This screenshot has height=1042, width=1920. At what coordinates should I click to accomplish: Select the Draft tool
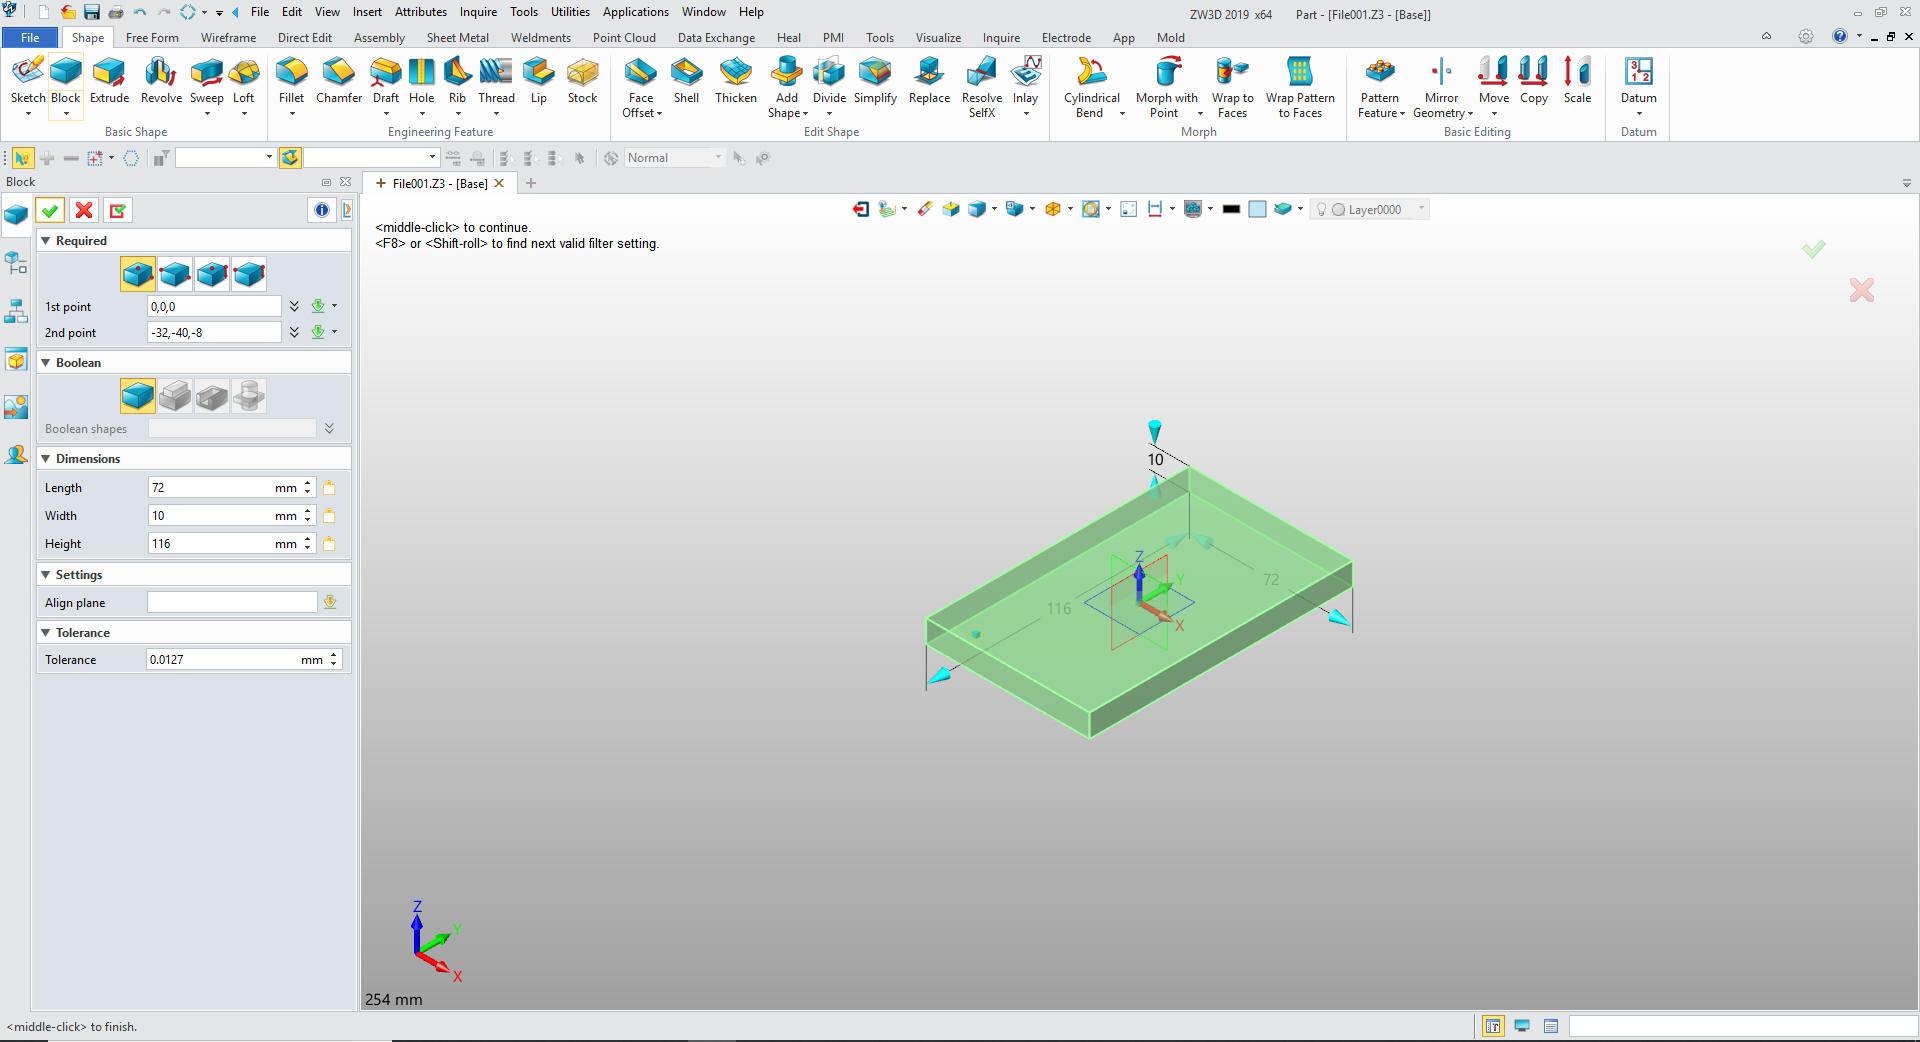click(x=386, y=80)
